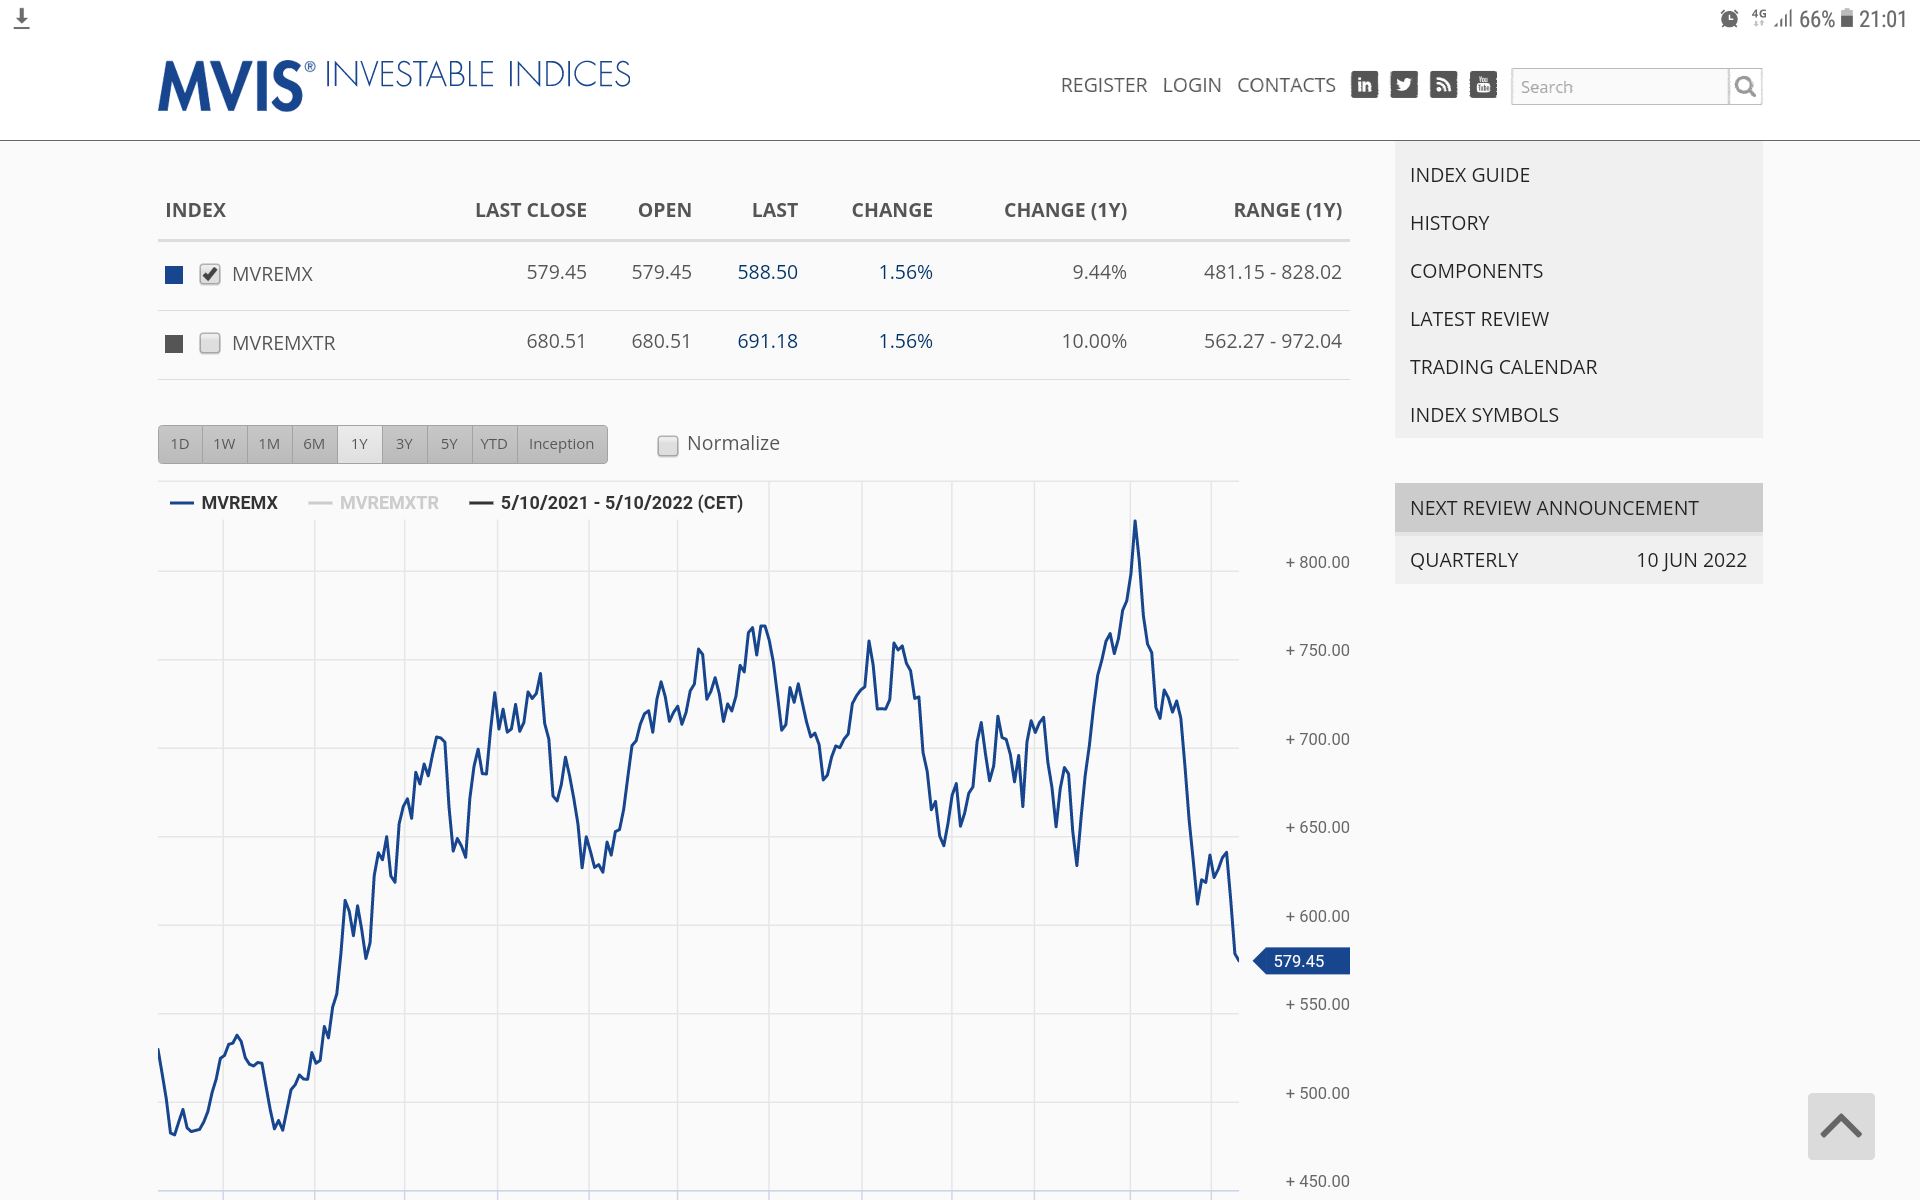Screen dimensions: 1920x1200
Task: Open the CONTACTS link
Action: (x=1286, y=85)
